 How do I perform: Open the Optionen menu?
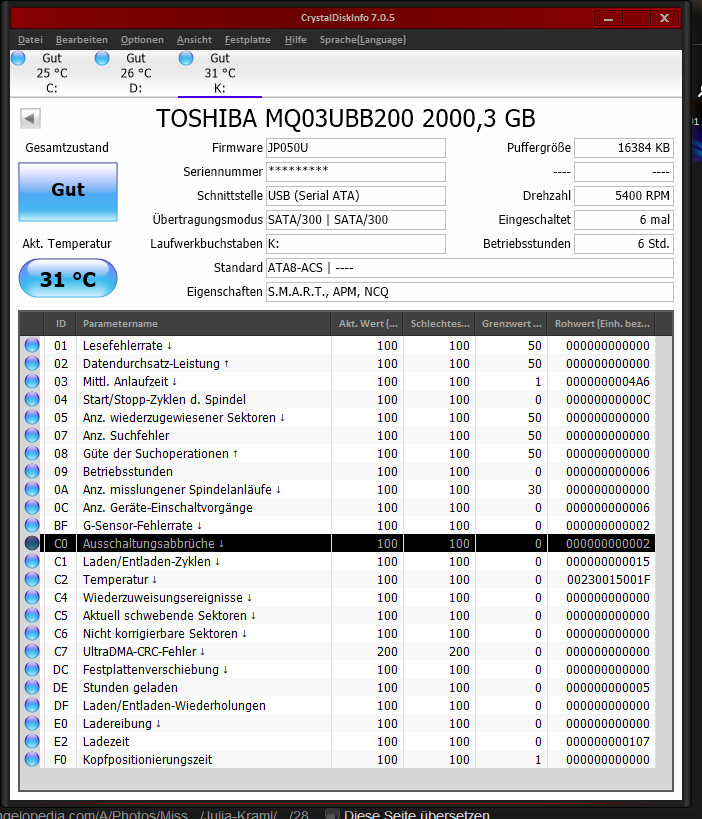pyautogui.click(x=142, y=40)
